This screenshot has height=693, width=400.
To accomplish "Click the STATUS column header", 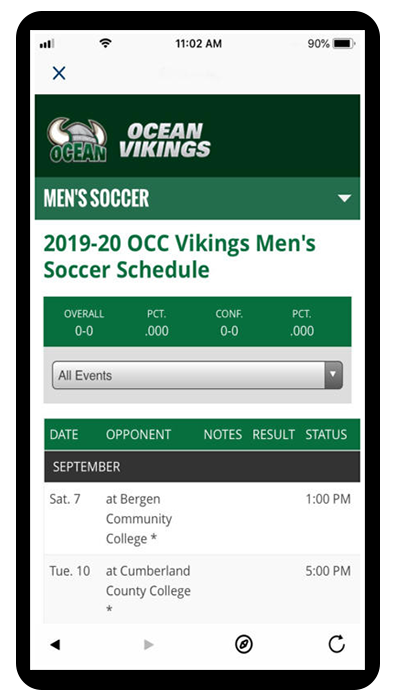I will pos(326,434).
